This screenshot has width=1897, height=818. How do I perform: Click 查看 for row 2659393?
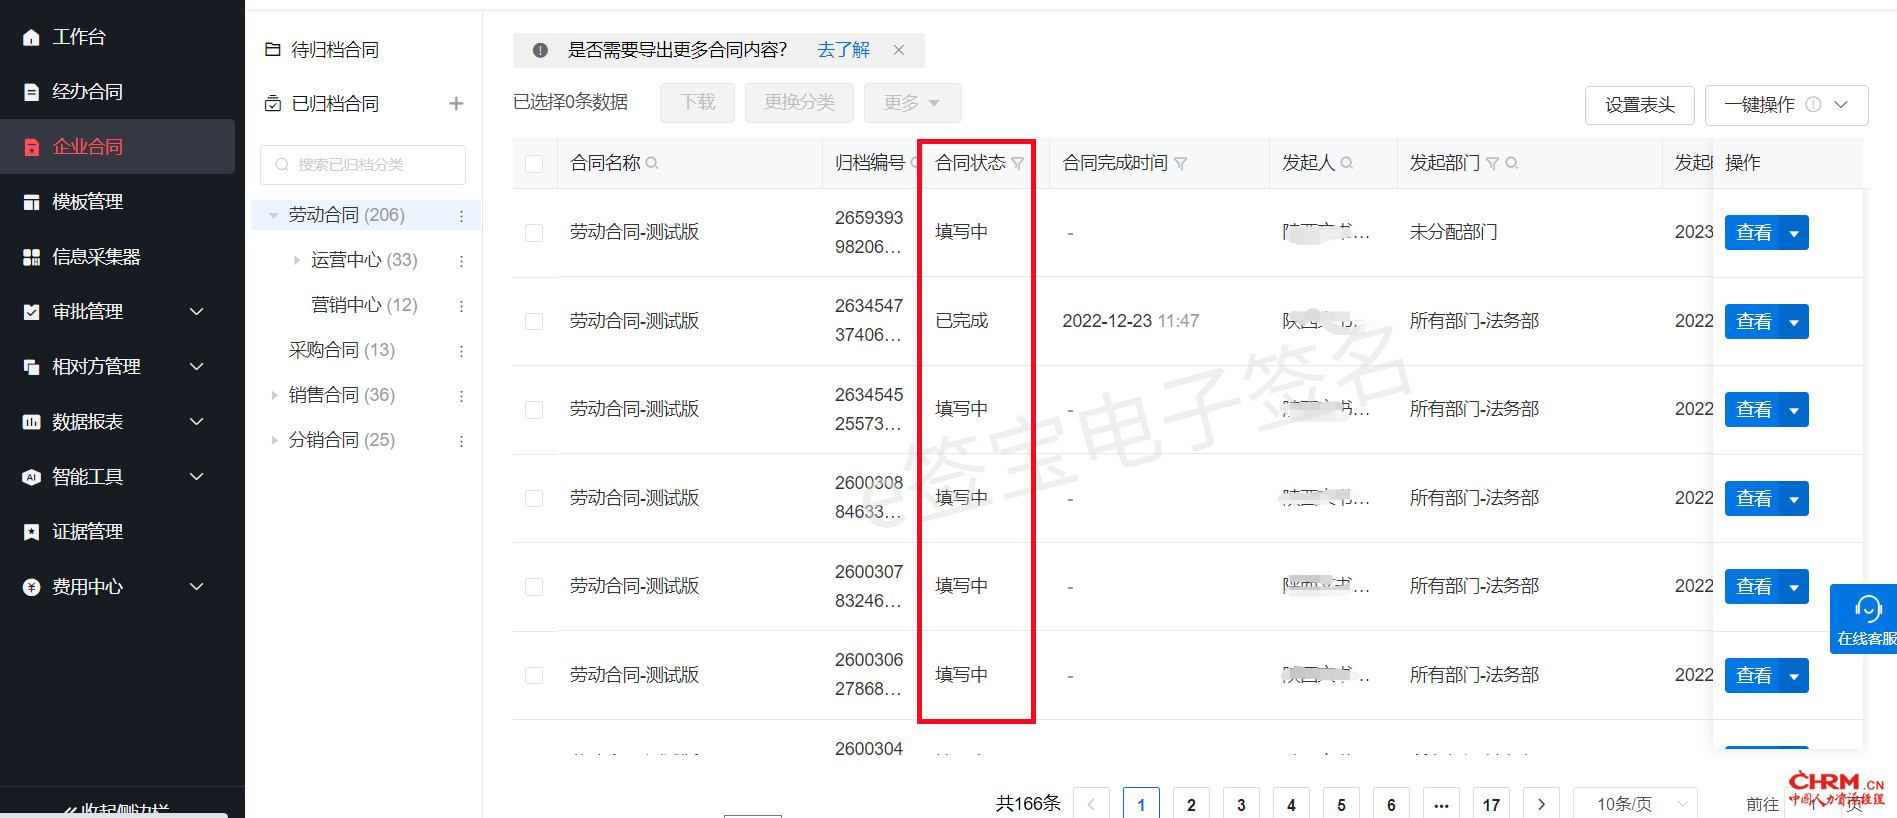pyautogui.click(x=1753, y=233)
